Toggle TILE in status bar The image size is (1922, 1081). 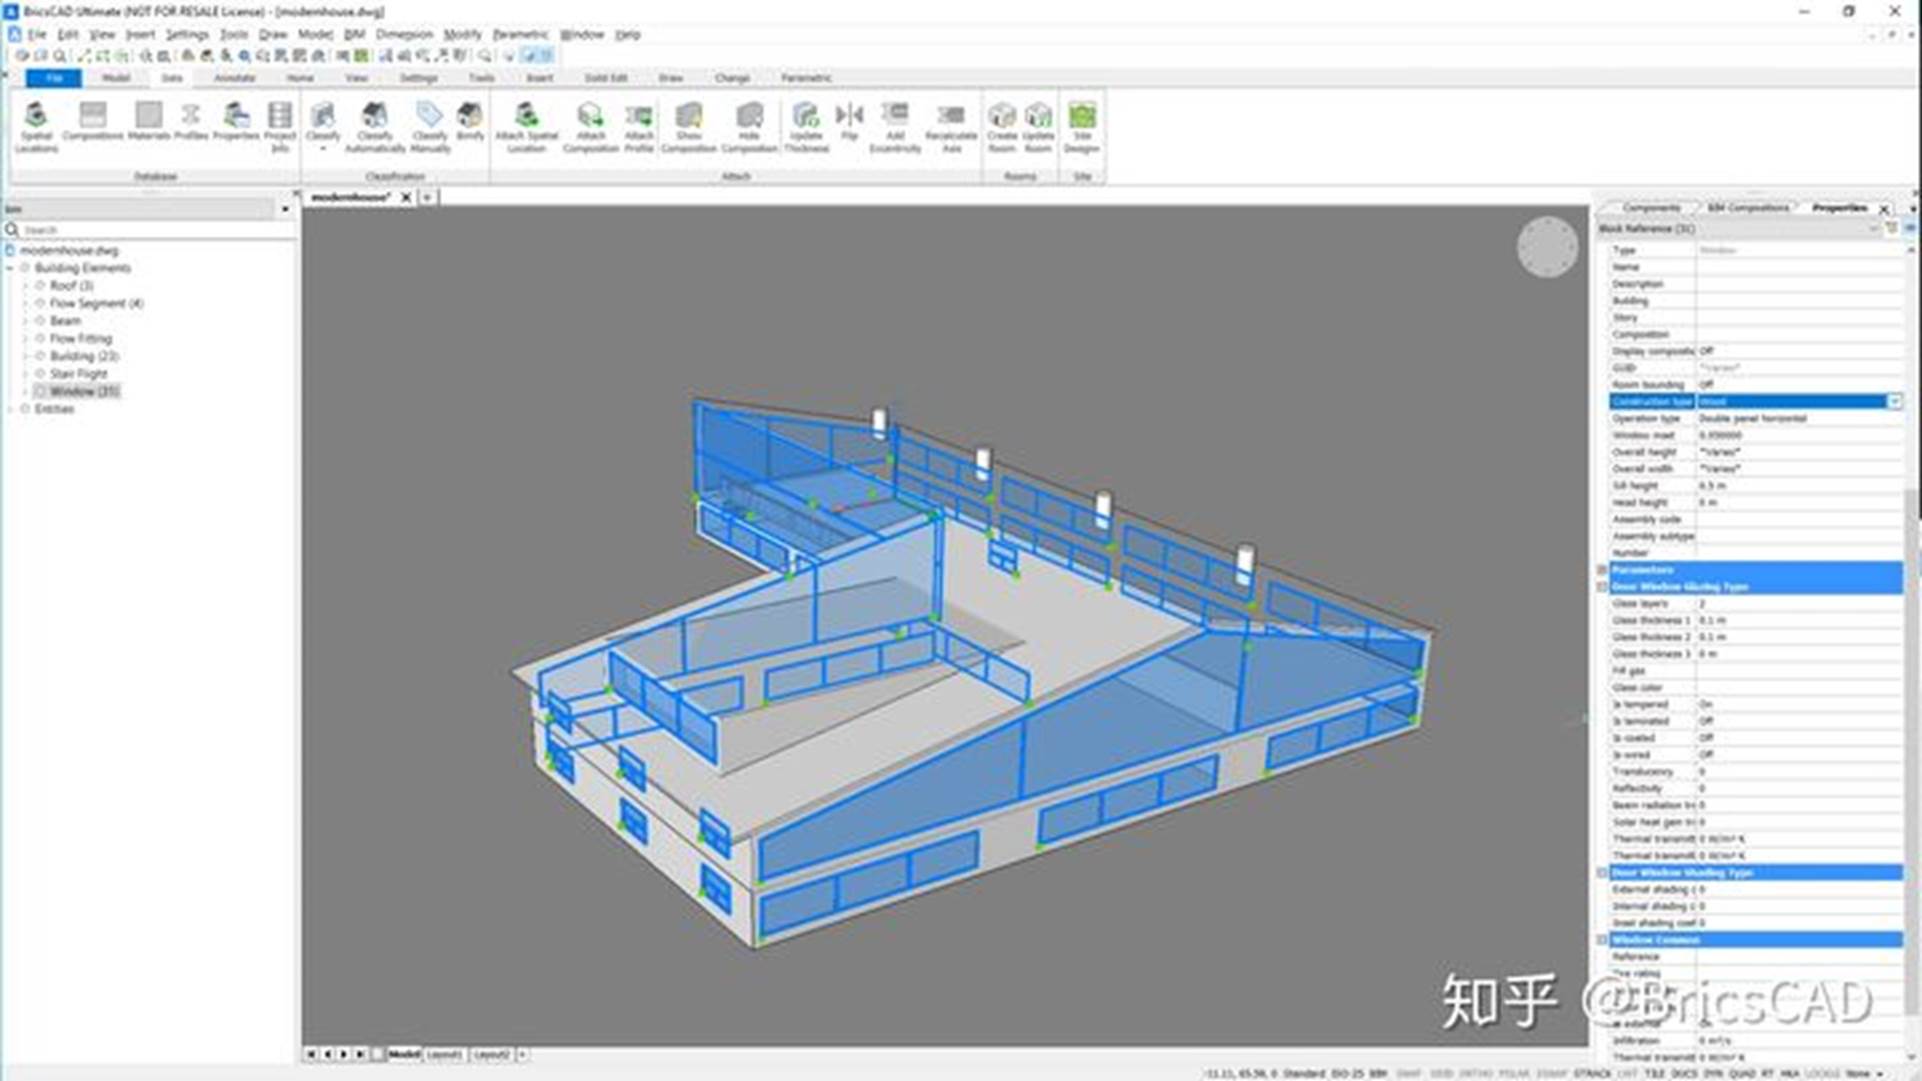click(x=1654, y=1074)
